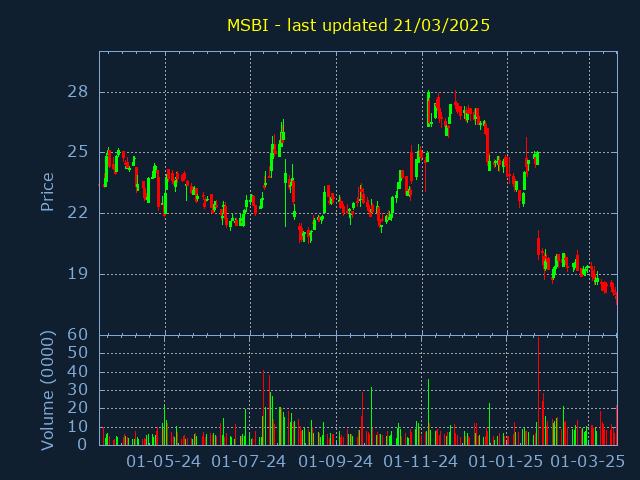The image size is (640, 480).
Task: Click the price axis label 22
Action: (x=78, y=213)
